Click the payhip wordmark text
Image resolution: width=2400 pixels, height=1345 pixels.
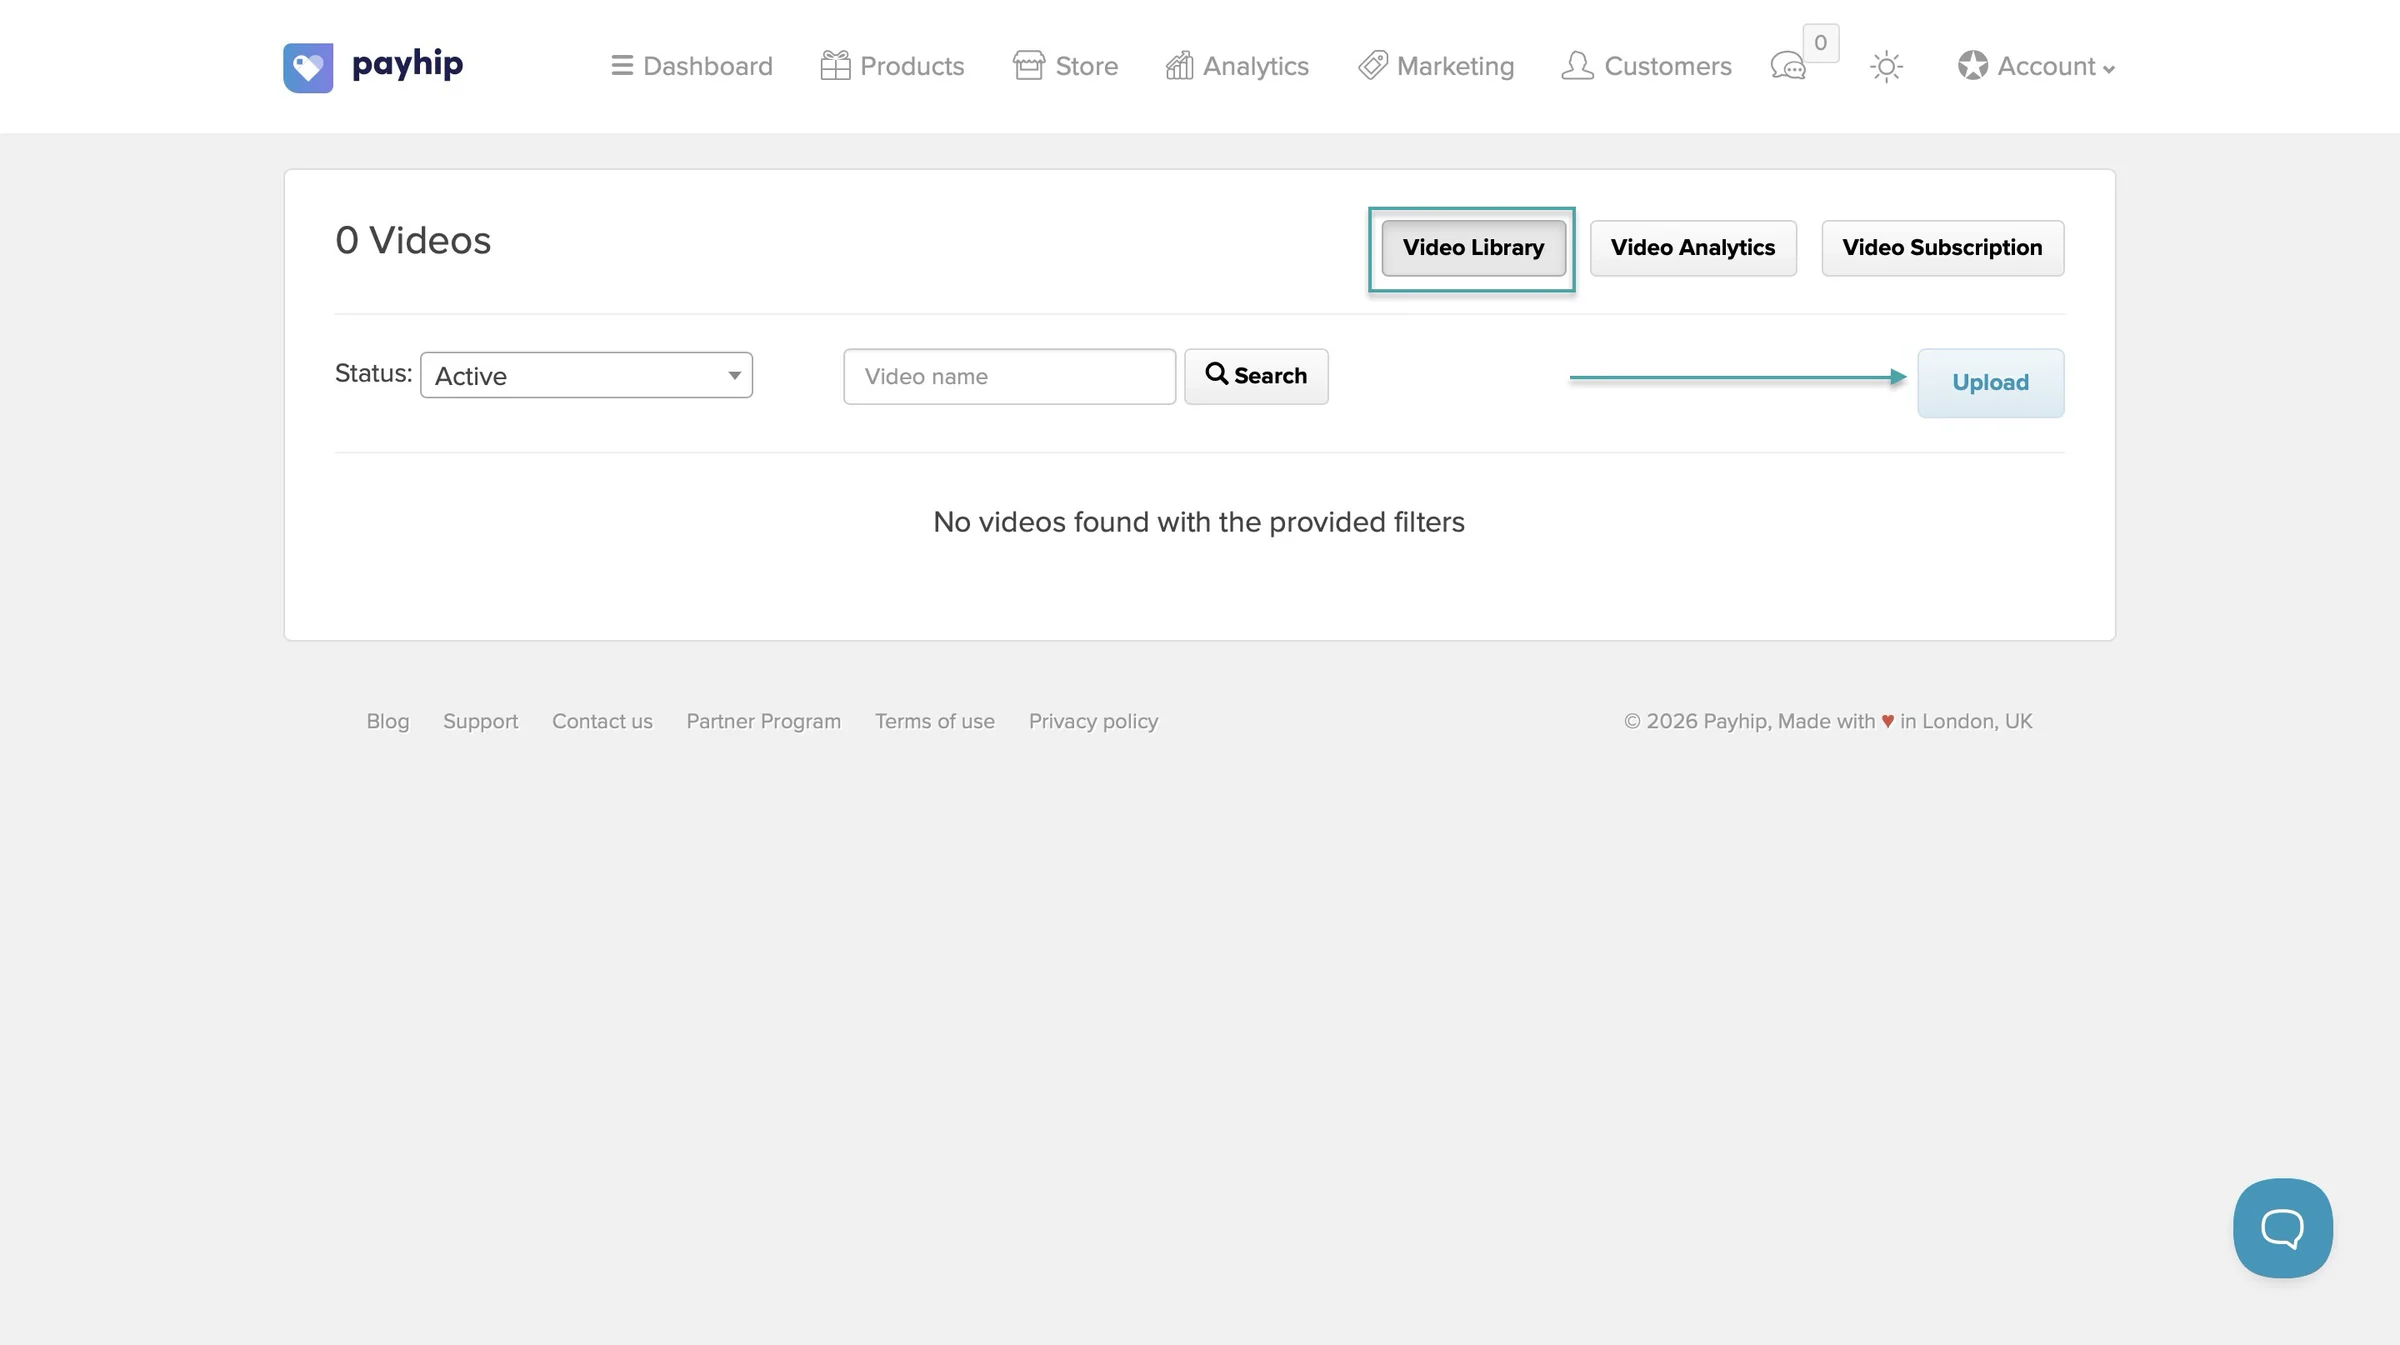(407, 65)
